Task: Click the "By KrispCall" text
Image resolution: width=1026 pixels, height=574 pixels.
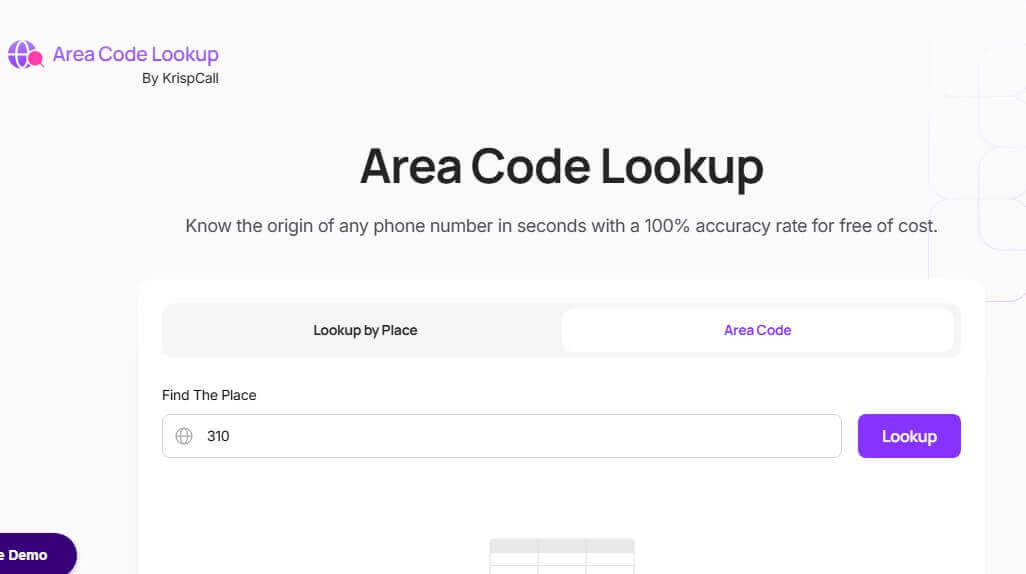Action: pyautogui.click(x=180, y=78)
